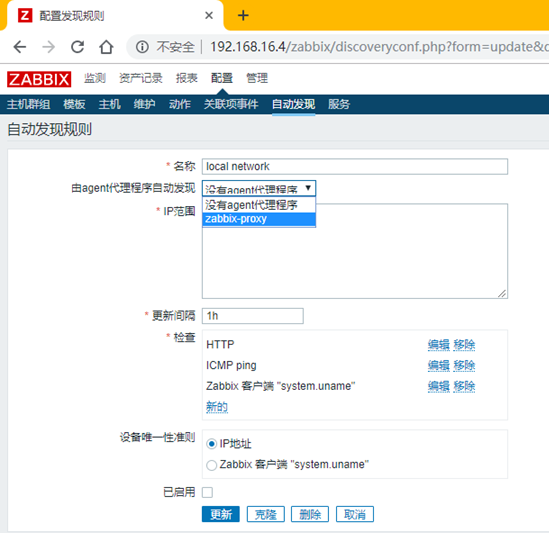Go to 主机 submenu

coord(109,104)
